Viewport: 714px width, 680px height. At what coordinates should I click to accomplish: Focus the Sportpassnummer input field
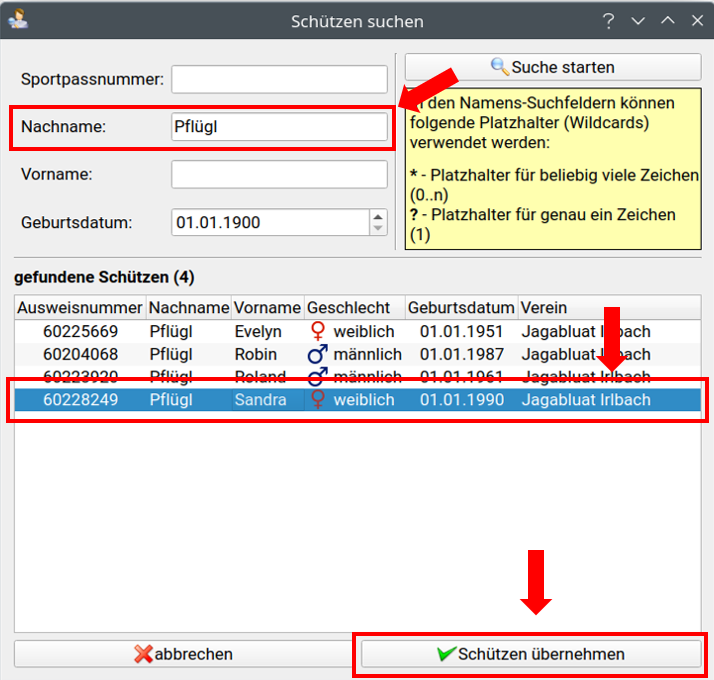coord(279,79)
